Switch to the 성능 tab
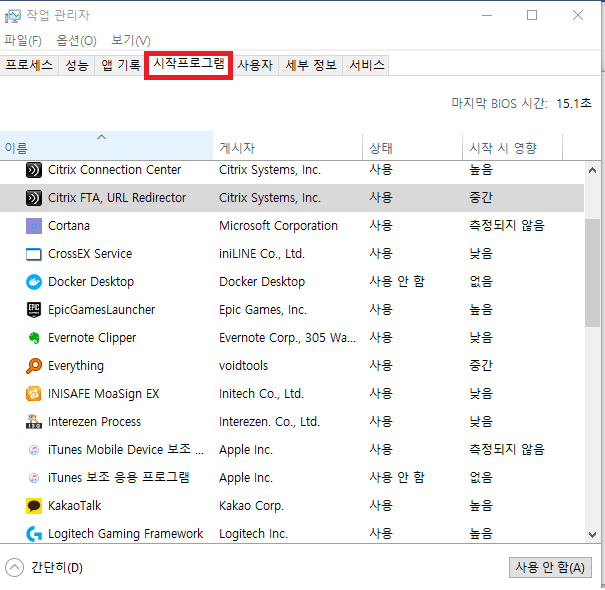This screenshot has width=605, height=590. [77, 65]
